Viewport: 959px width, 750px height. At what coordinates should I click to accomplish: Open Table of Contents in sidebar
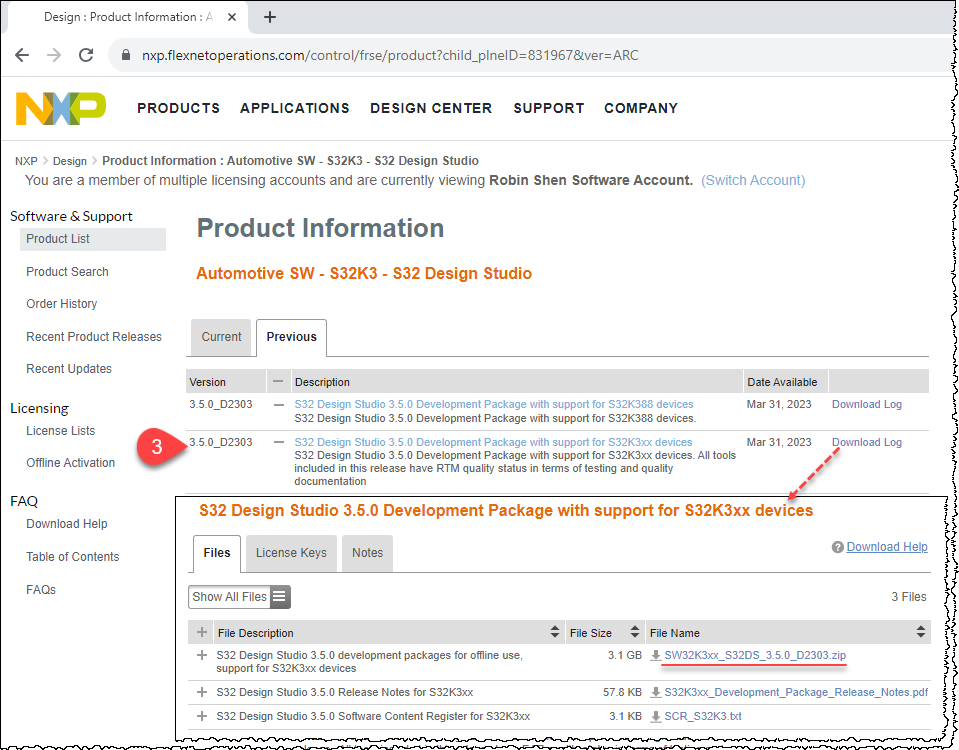pyautogui.click(x=72, y=557)
